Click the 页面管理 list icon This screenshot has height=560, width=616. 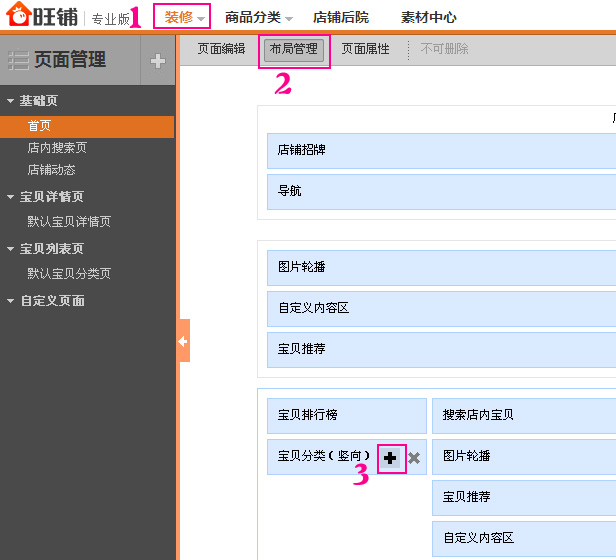coord(18,61)
